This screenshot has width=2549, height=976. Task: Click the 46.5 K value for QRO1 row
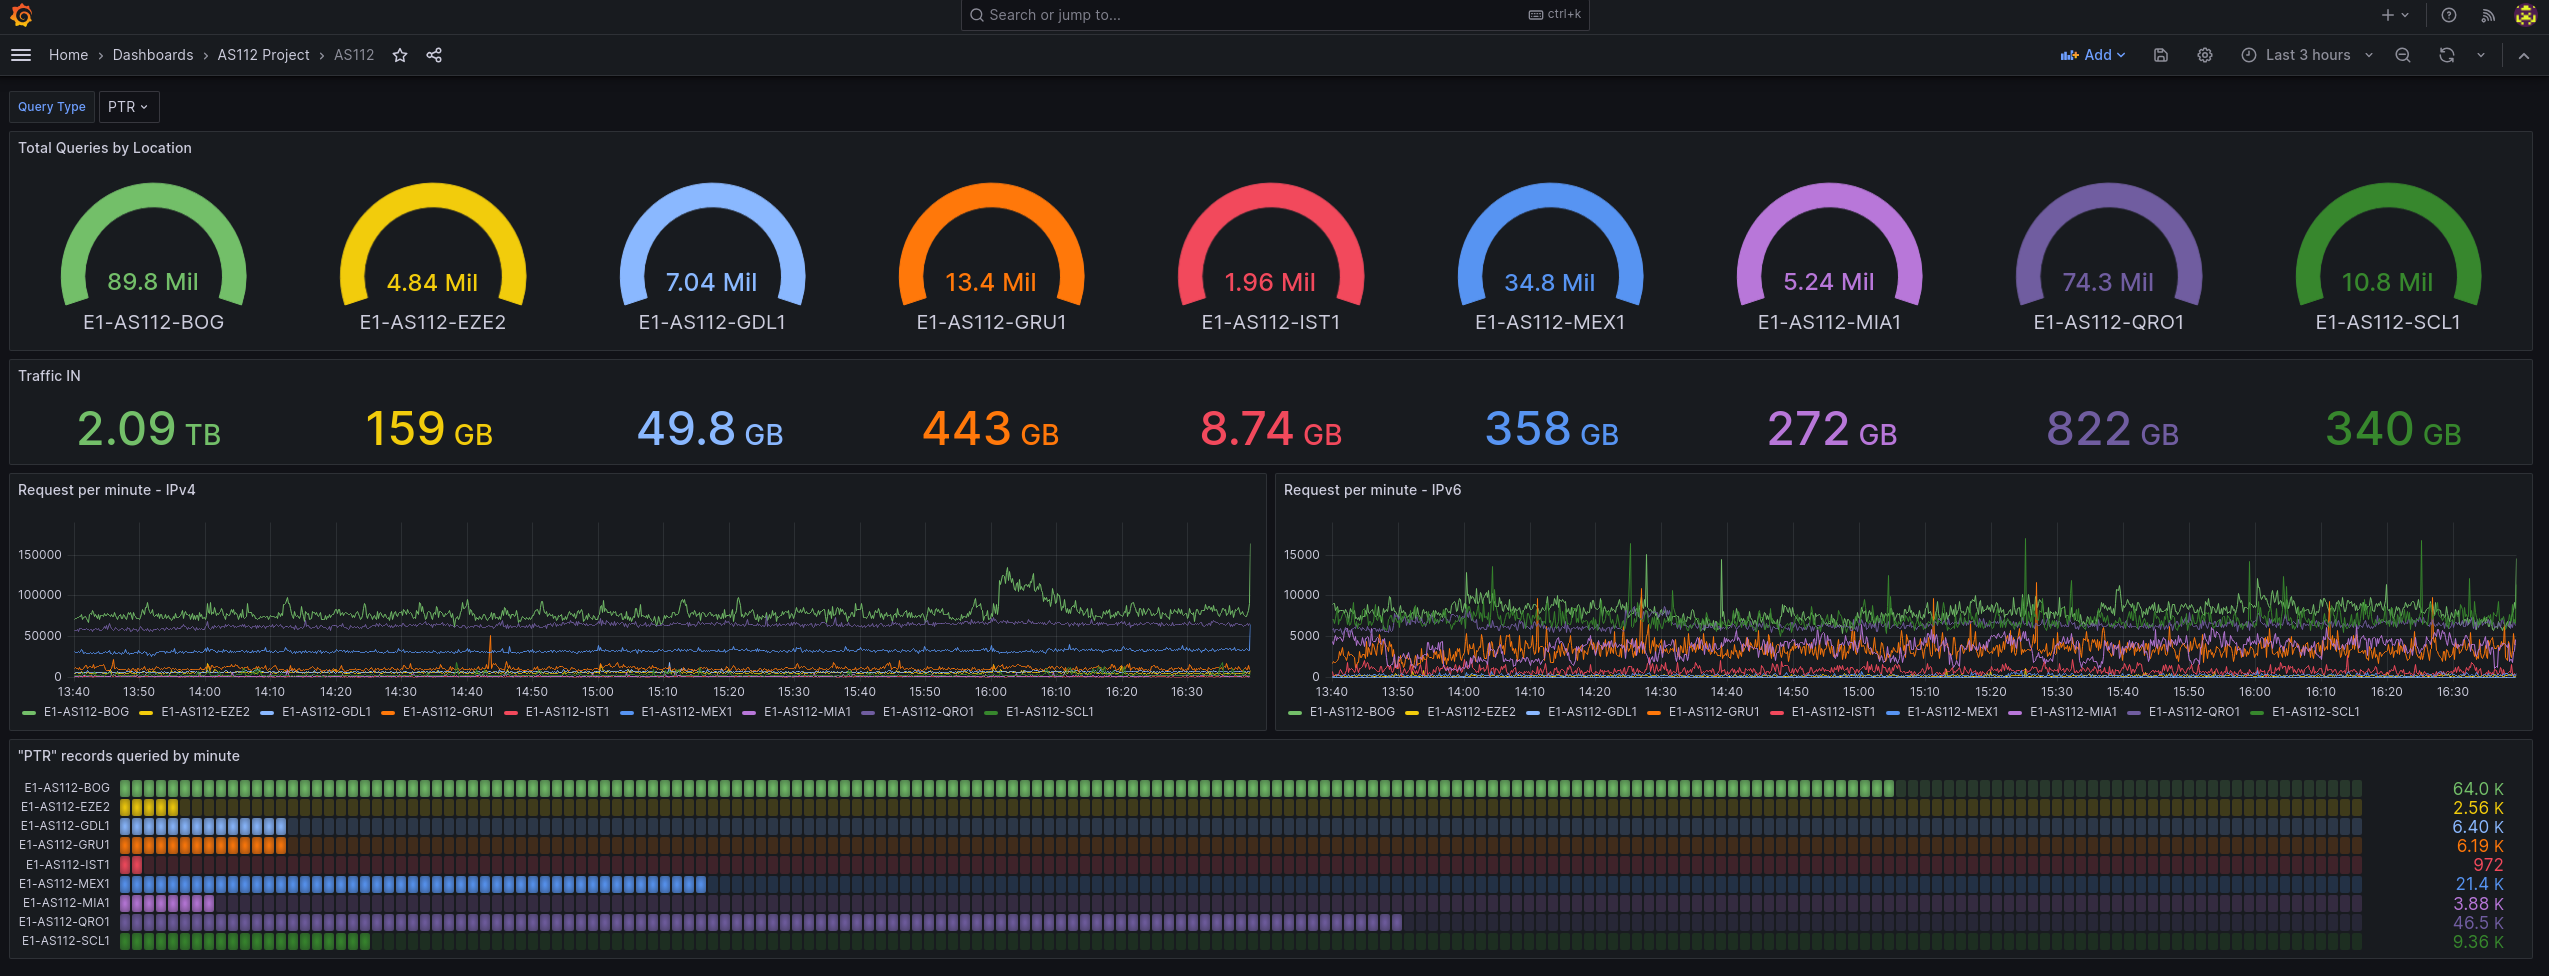click(x=2478, y=923)
